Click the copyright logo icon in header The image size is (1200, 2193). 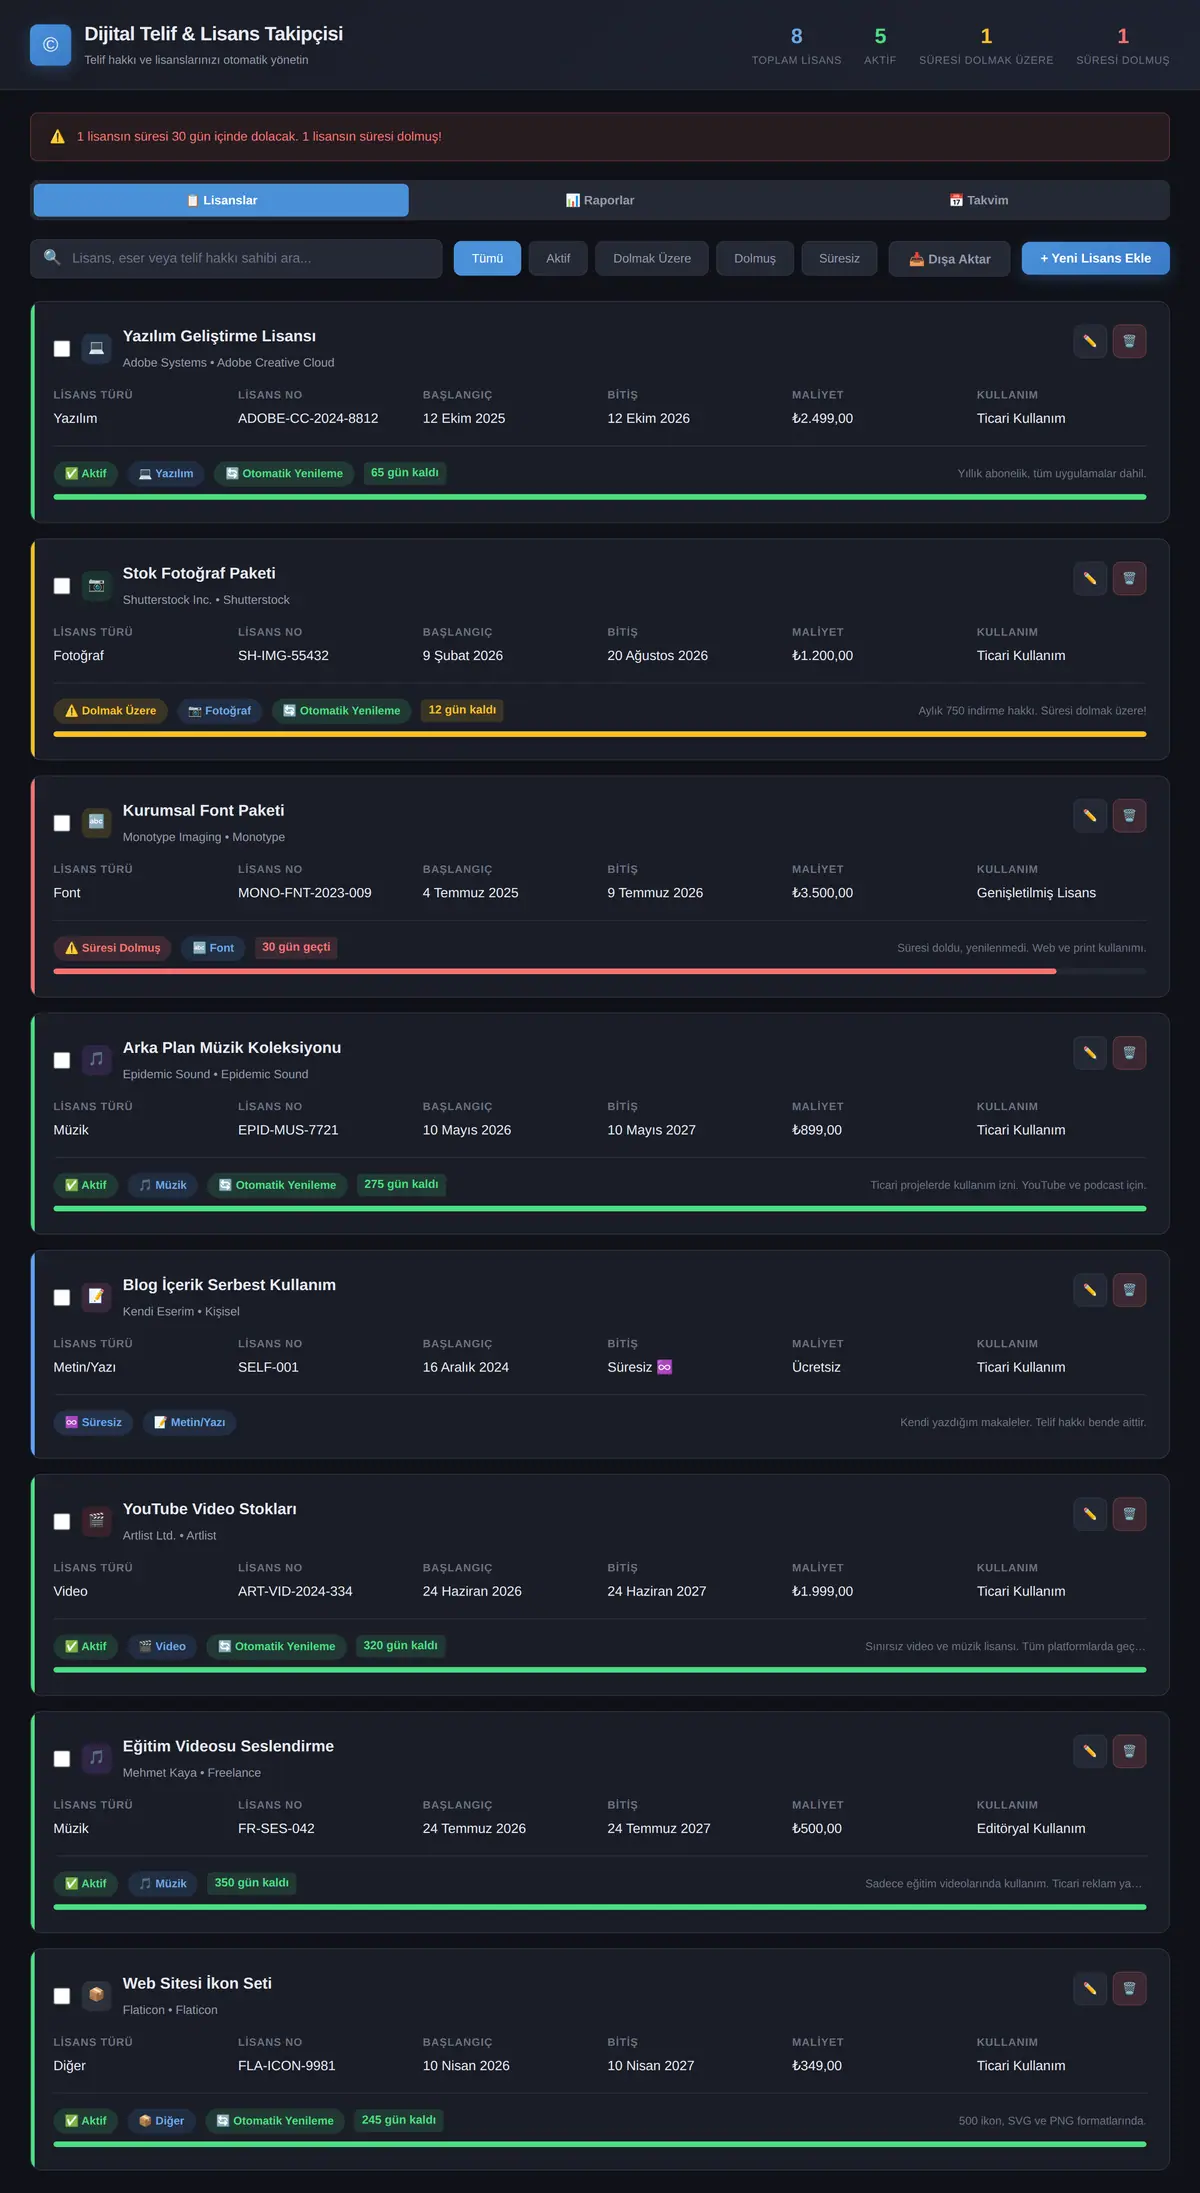click(x=51, y=45)
